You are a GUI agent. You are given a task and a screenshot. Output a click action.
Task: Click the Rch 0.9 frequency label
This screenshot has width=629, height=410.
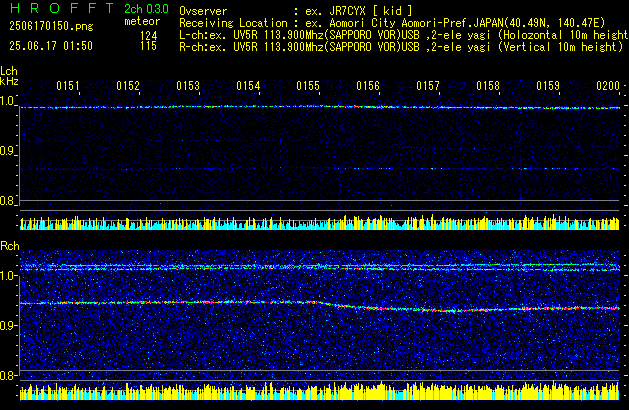pos(8,325)
